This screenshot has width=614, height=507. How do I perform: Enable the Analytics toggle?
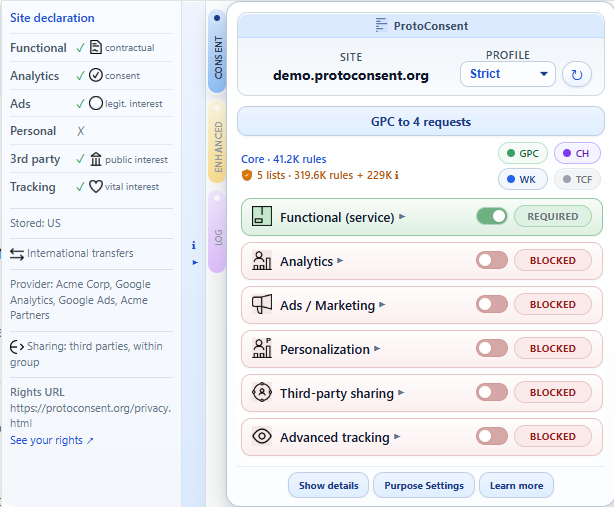(492, 260)
